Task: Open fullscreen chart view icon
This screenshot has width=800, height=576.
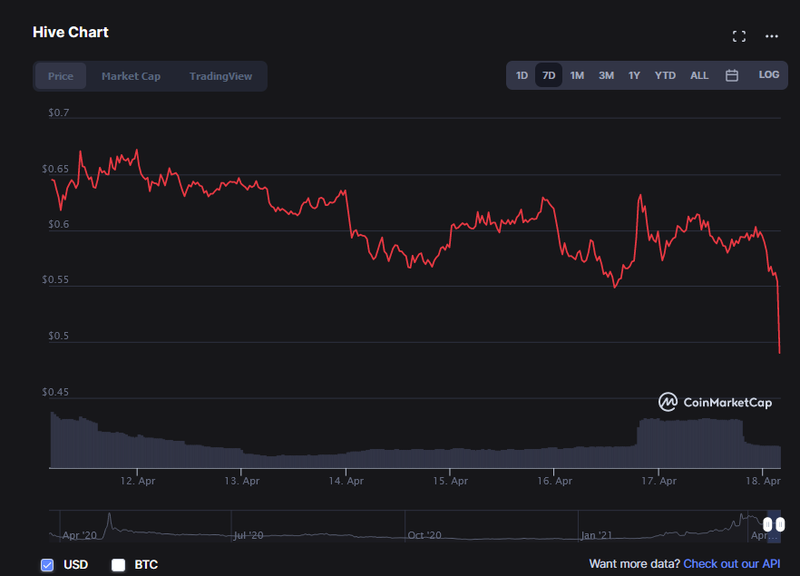Action: [x=739, y=36]
